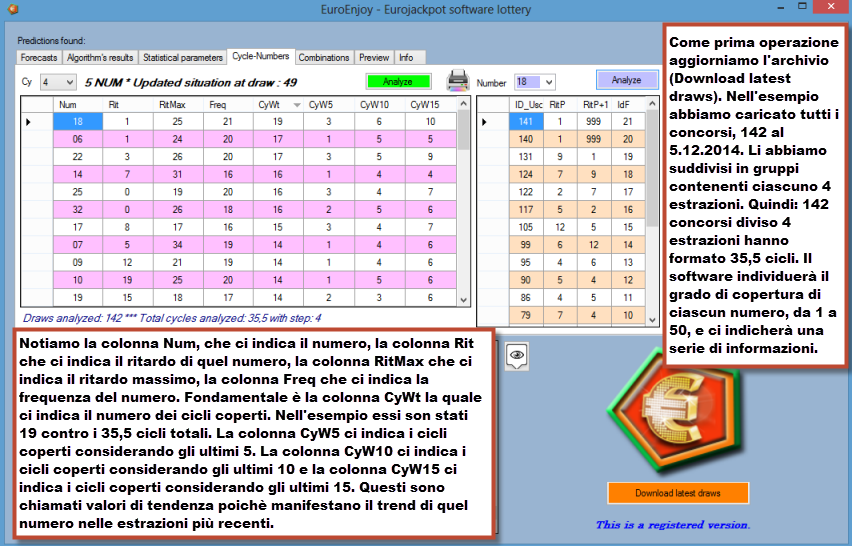Image resolution: width=852 pixels, height=546 pixels.
Task: Open the Combinations tab
Action: tap(324, 57)
